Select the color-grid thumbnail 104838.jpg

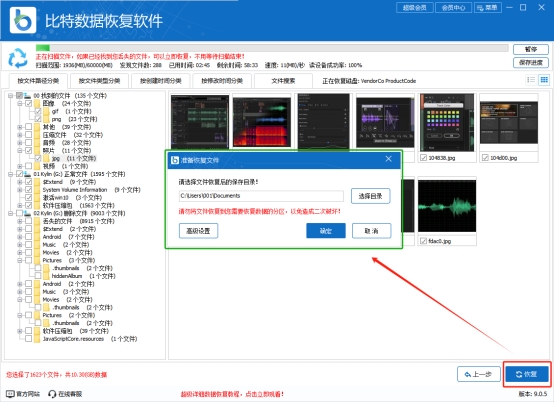[x=447, y=123]
